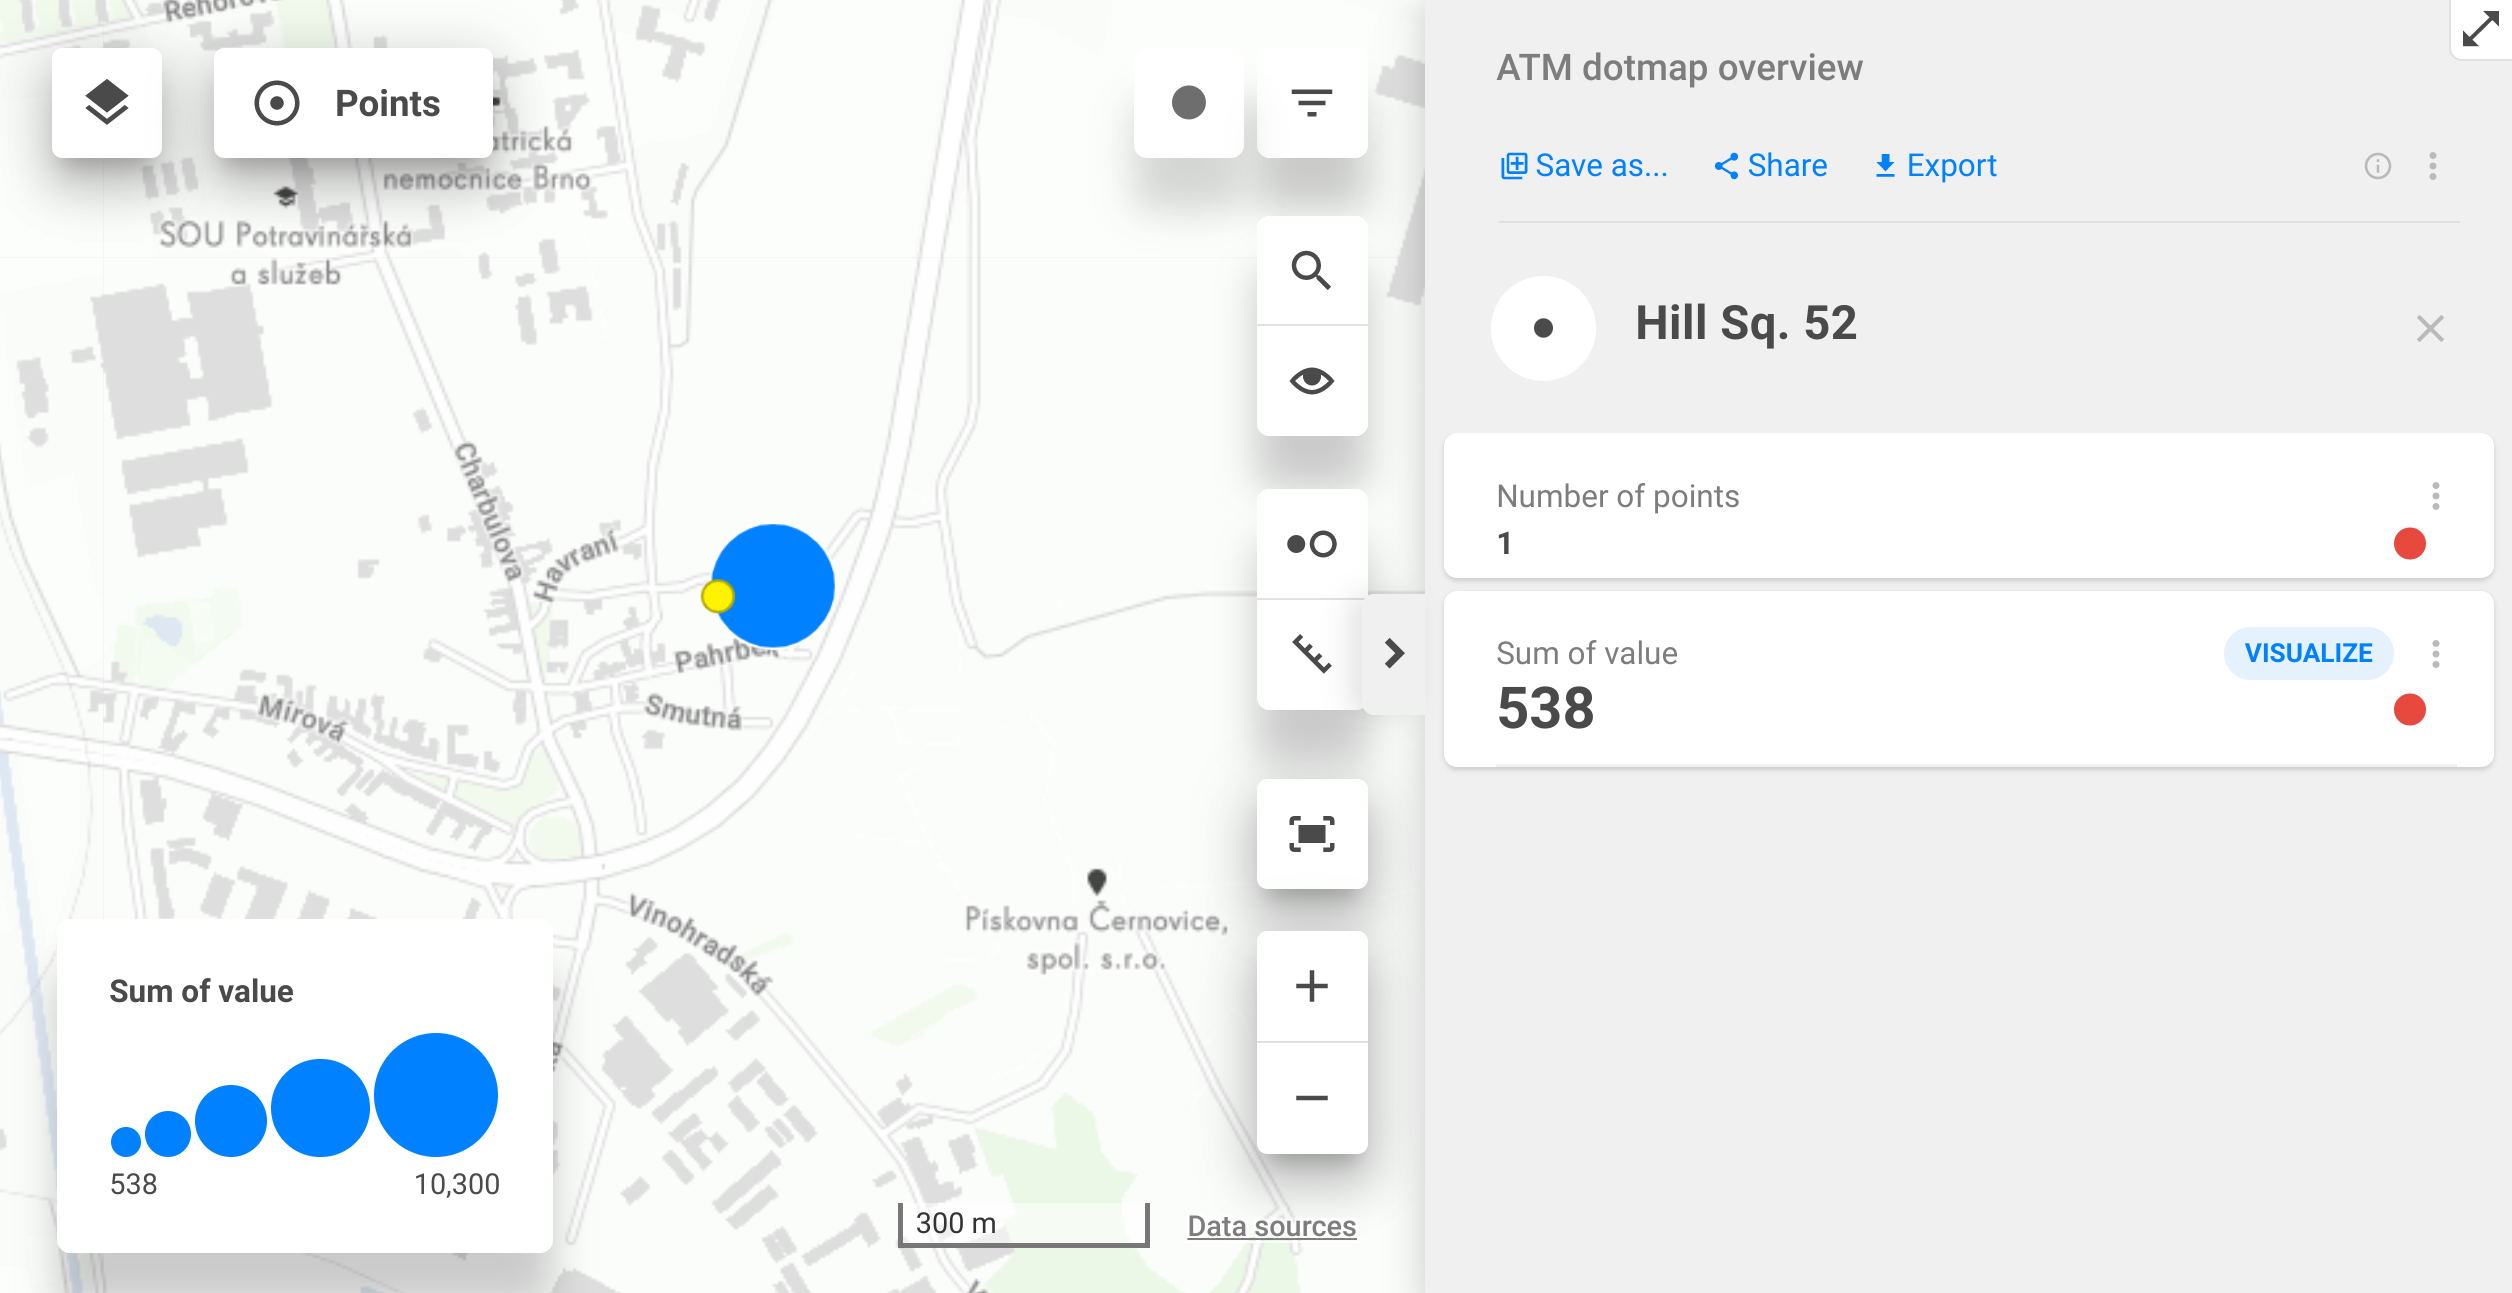This screenshot has height=1293, width=2512.
Task: Open the map layers panel
Action: pos(106,103)
